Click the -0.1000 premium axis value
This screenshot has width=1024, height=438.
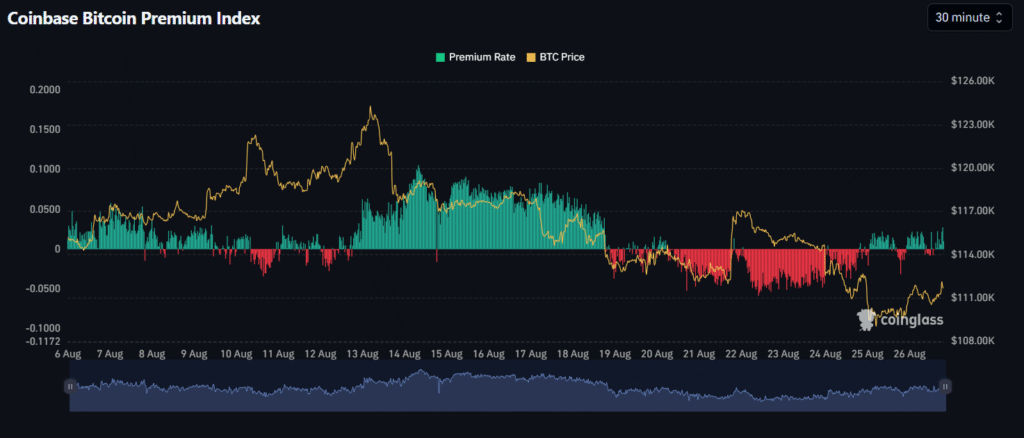(43, 328)
